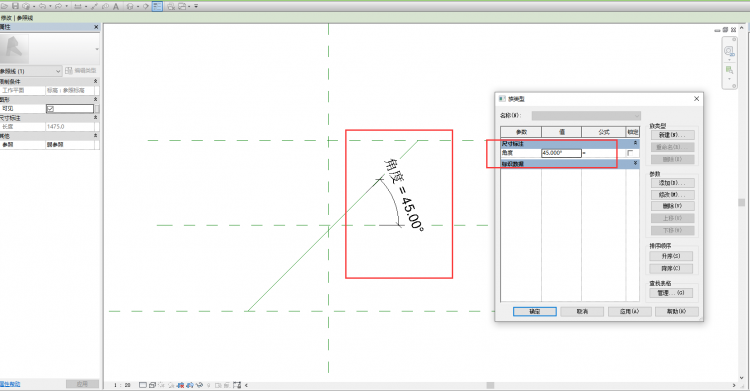Select the Text (A) tool icon
The image size is (750, 391).
tap(116, 6)
